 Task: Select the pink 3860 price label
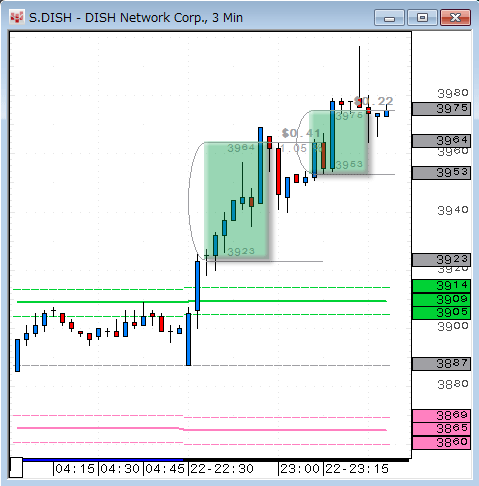point(441,443)
